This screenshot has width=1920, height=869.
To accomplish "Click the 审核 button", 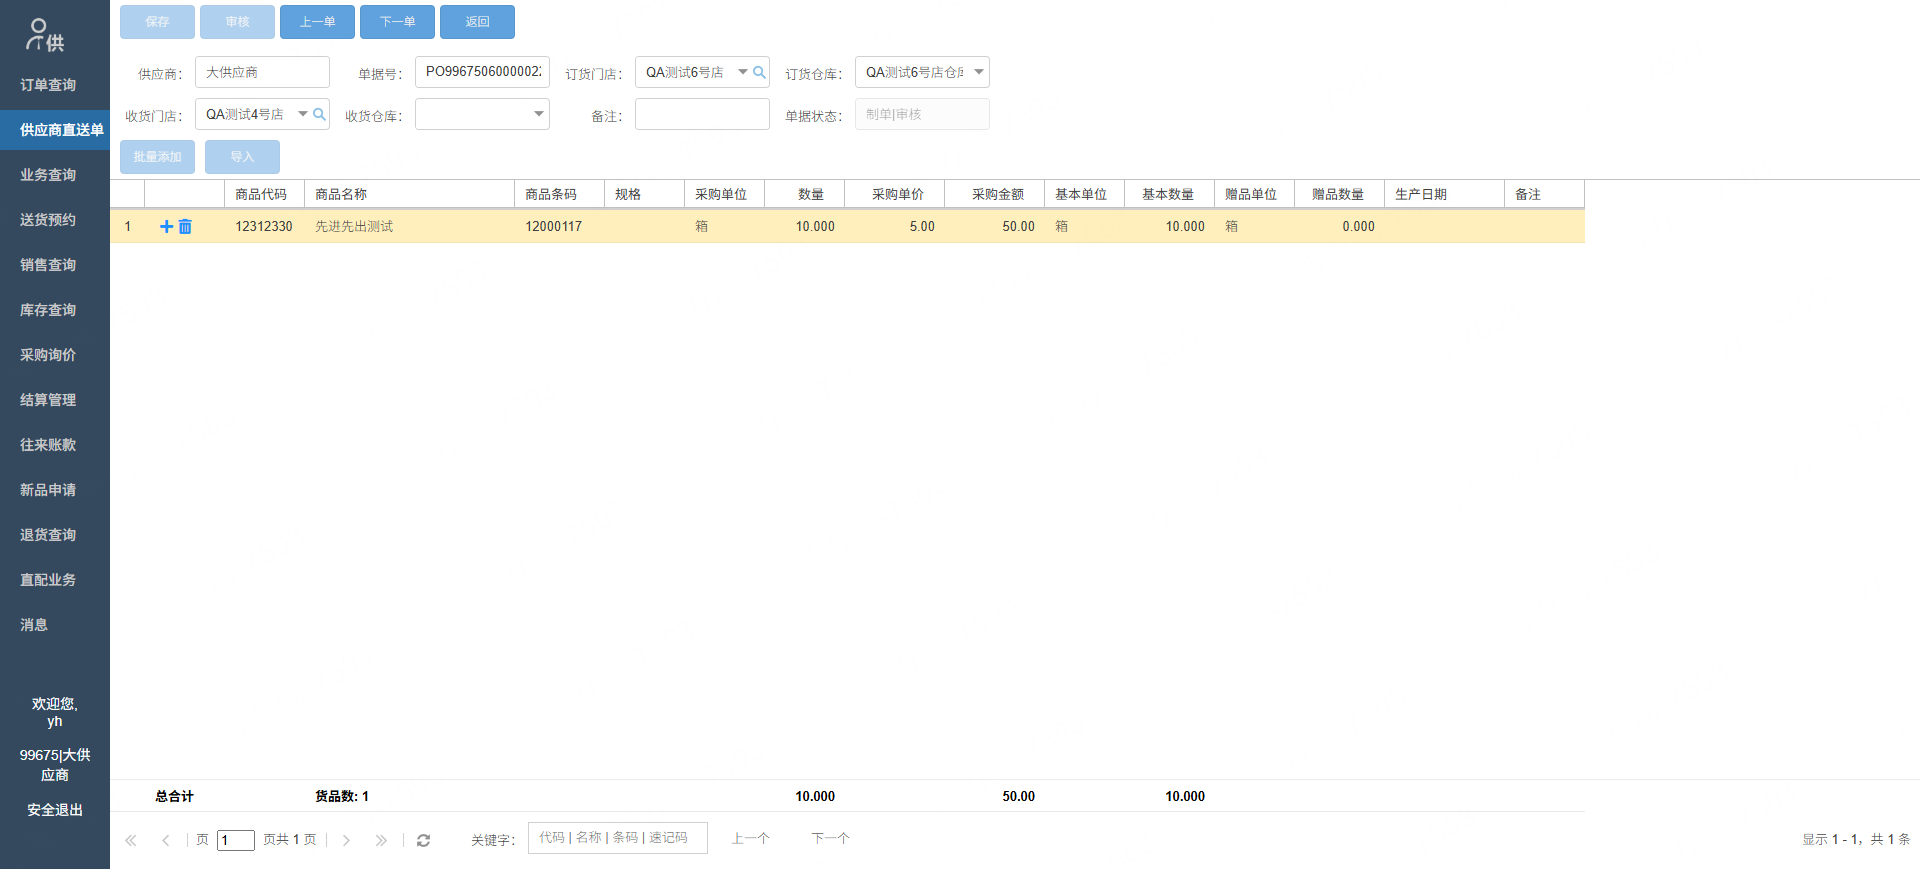I will click(237, 22).
